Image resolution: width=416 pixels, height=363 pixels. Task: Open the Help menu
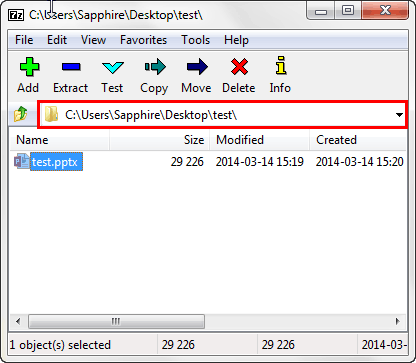[236, 40]
